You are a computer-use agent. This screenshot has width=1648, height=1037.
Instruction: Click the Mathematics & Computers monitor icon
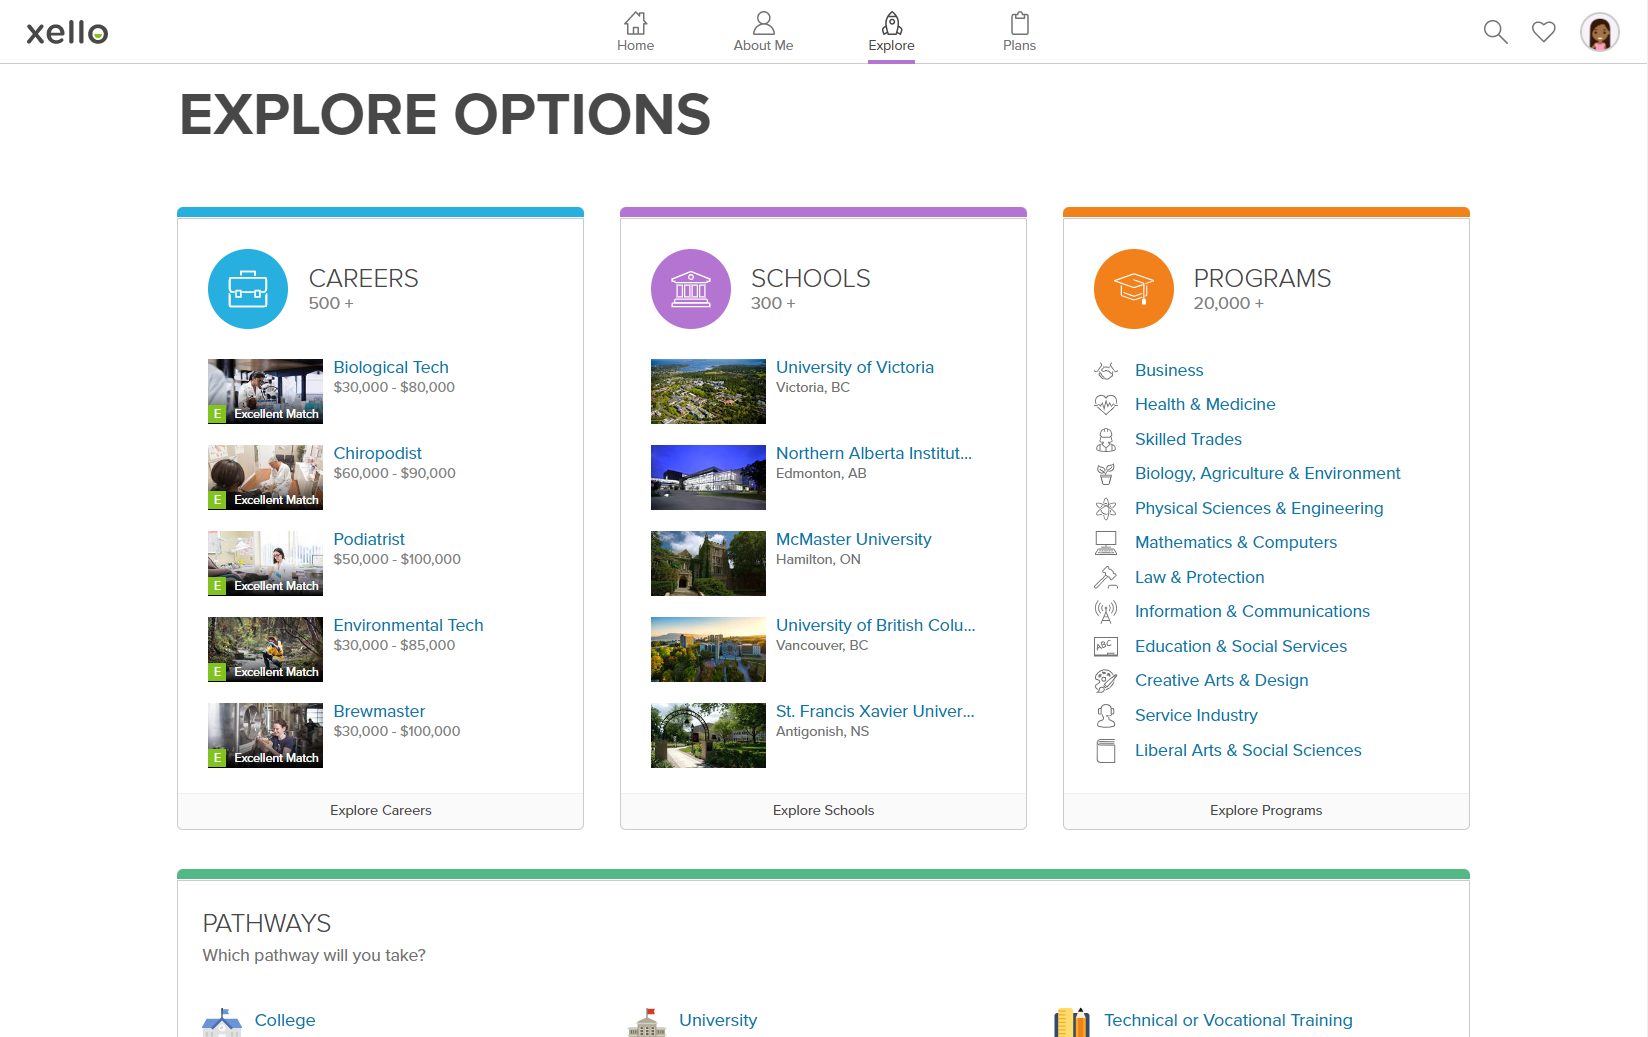tap(1106, 543)
